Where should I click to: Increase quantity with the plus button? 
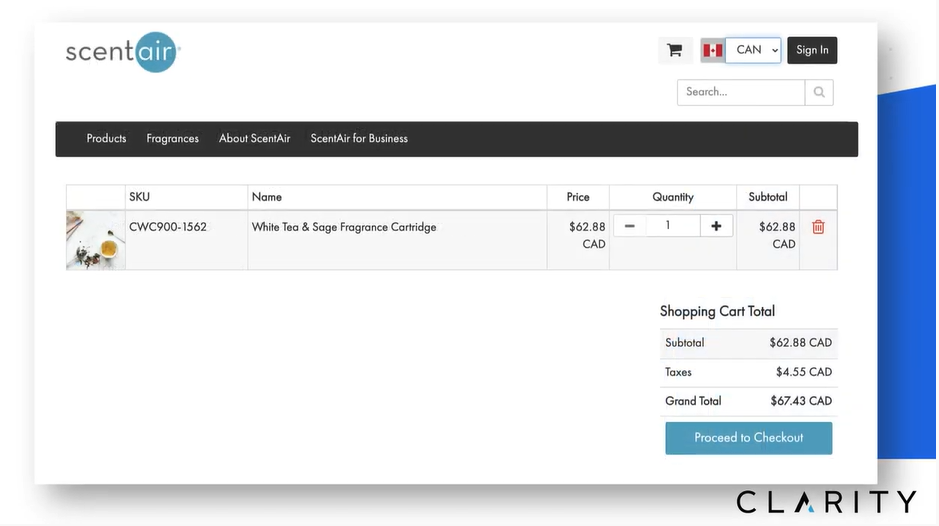pos(716,226)
